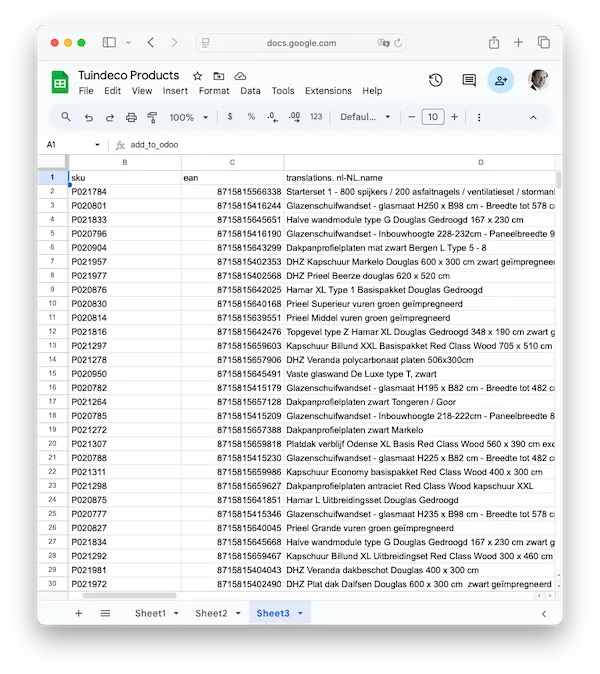Open the Data menu
Screen dimensions: 600x674
(250, 91)
